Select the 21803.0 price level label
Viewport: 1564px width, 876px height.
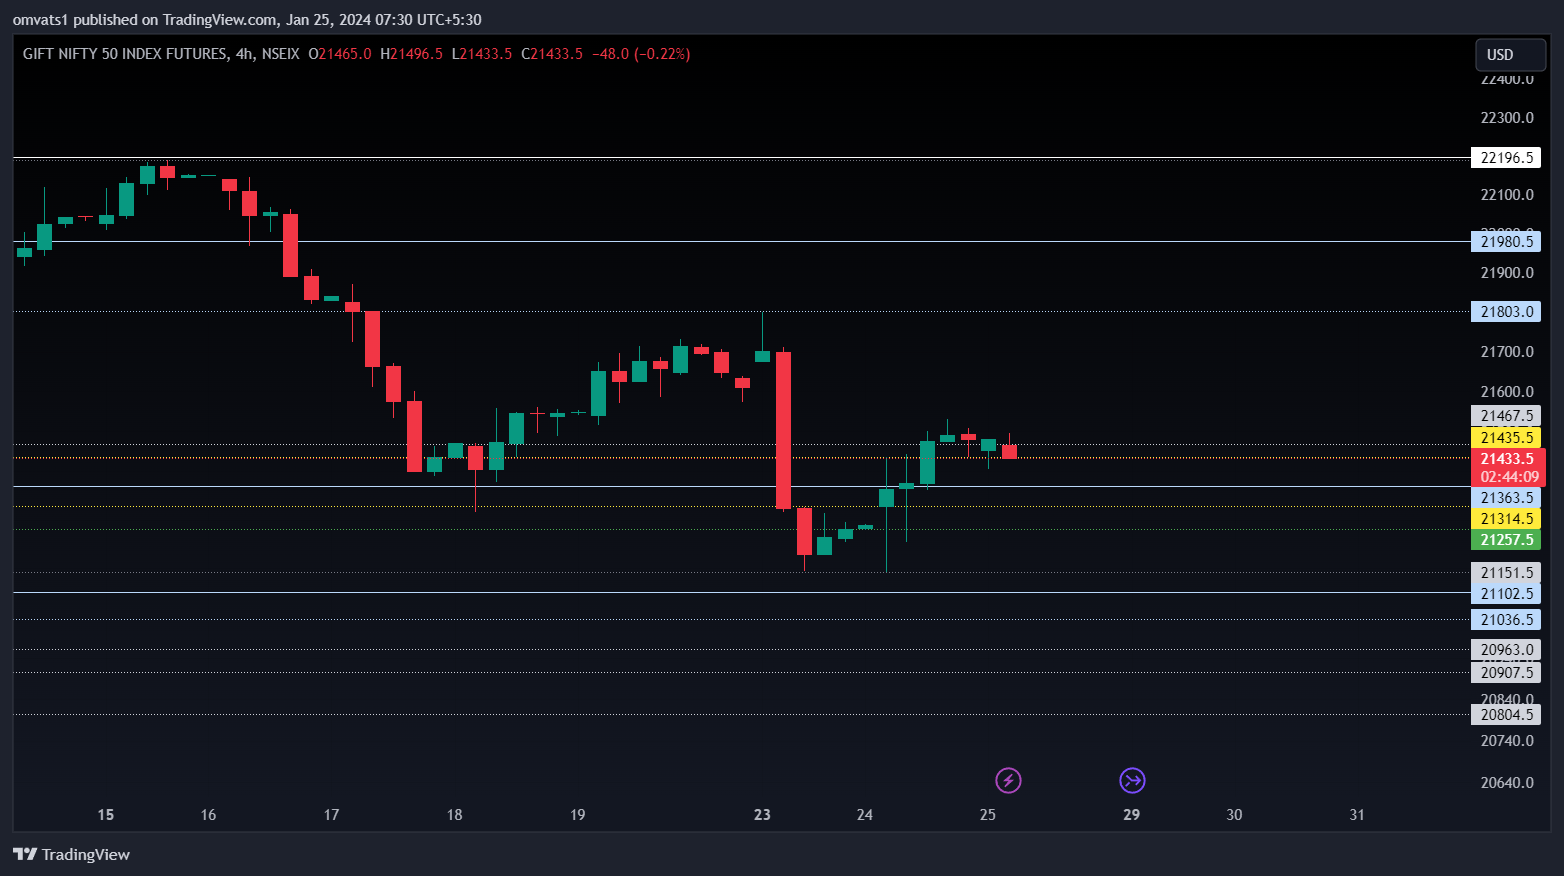1506,312
